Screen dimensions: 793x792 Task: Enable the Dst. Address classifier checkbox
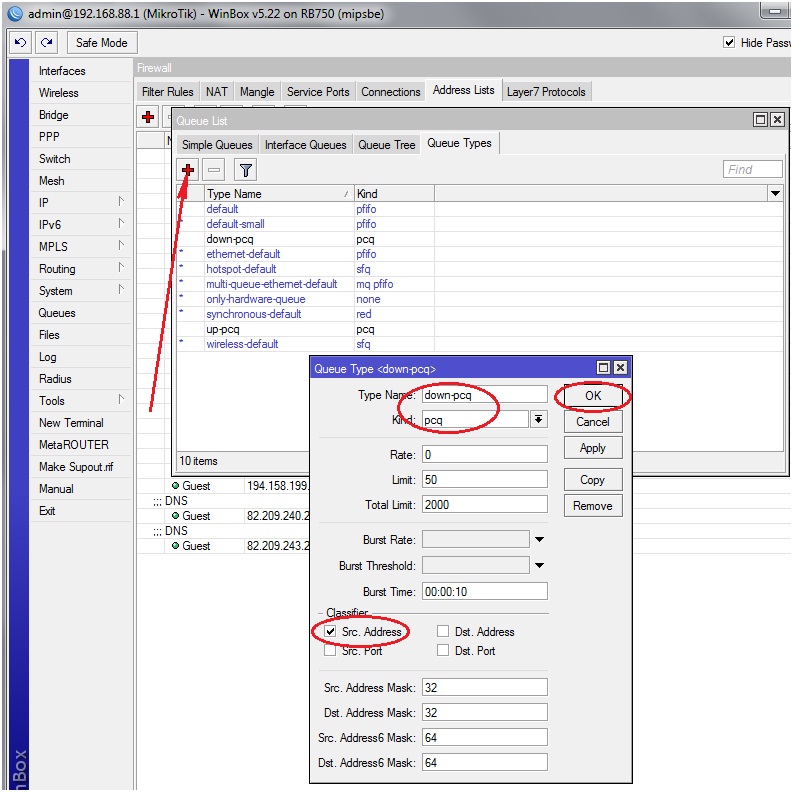pyautogui.click(x=443, y=632)
